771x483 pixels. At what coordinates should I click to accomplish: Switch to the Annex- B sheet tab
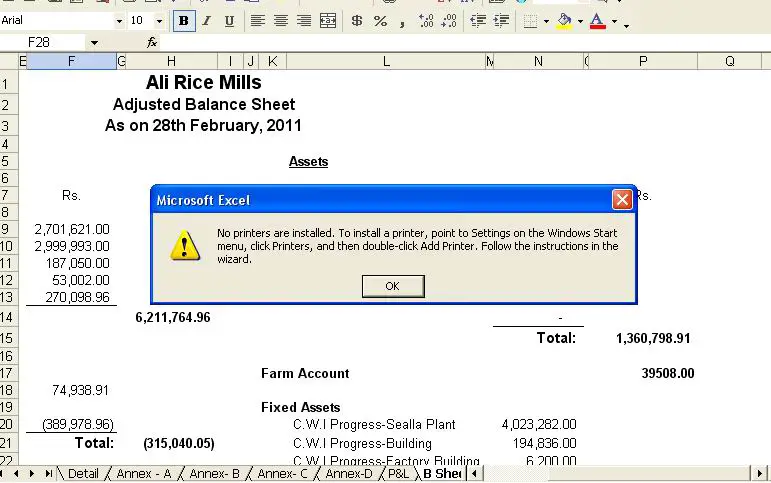click(214, 474)
